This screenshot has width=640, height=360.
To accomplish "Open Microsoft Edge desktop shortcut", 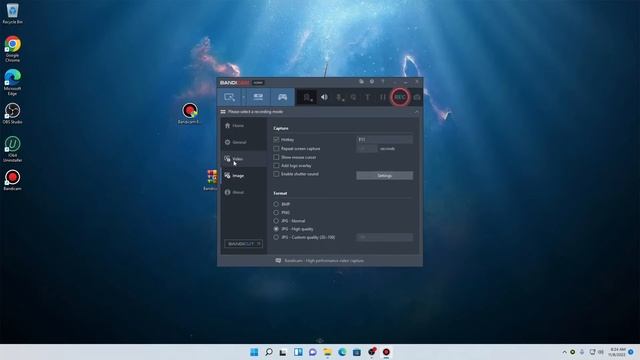I will (x=13, y=82).
